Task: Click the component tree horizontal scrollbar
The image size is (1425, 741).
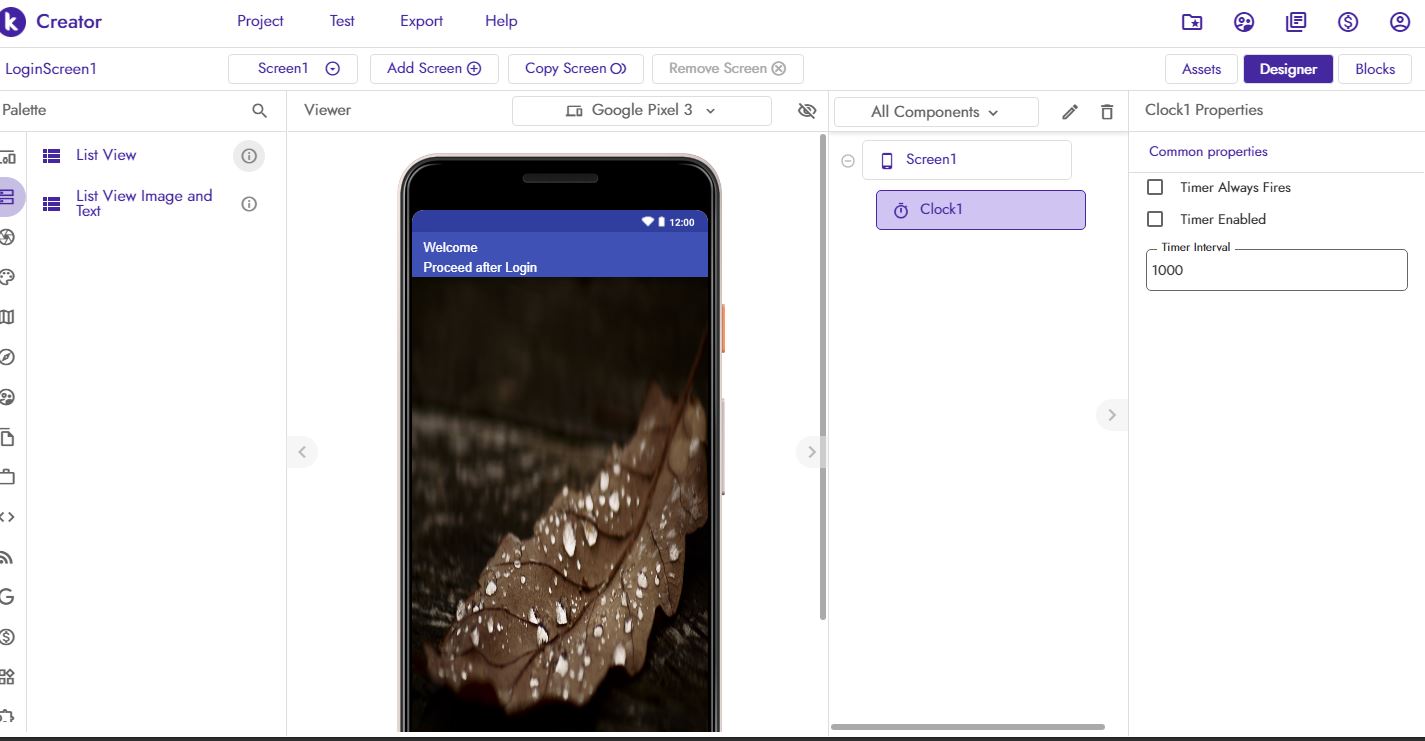Action: [968, 727]
